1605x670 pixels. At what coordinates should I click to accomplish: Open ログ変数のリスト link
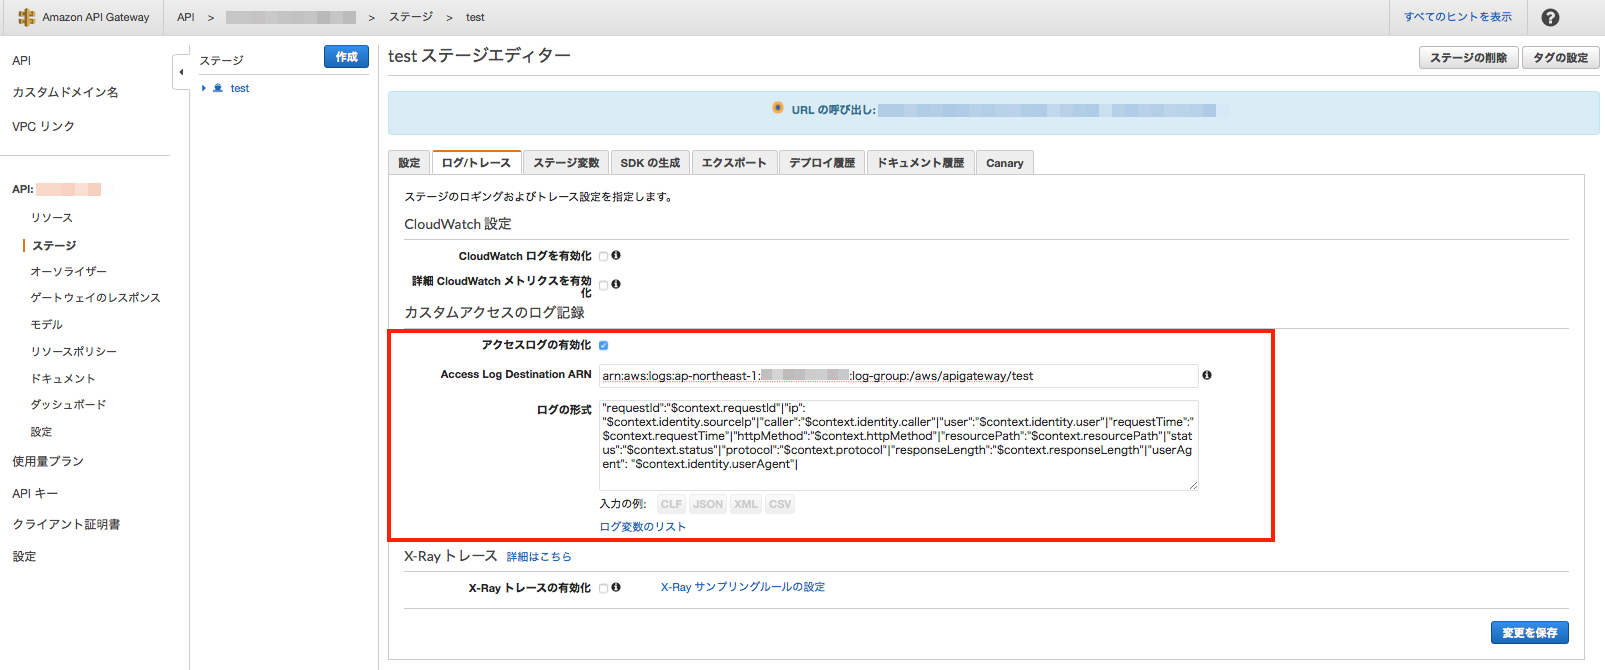click(642, 527)
